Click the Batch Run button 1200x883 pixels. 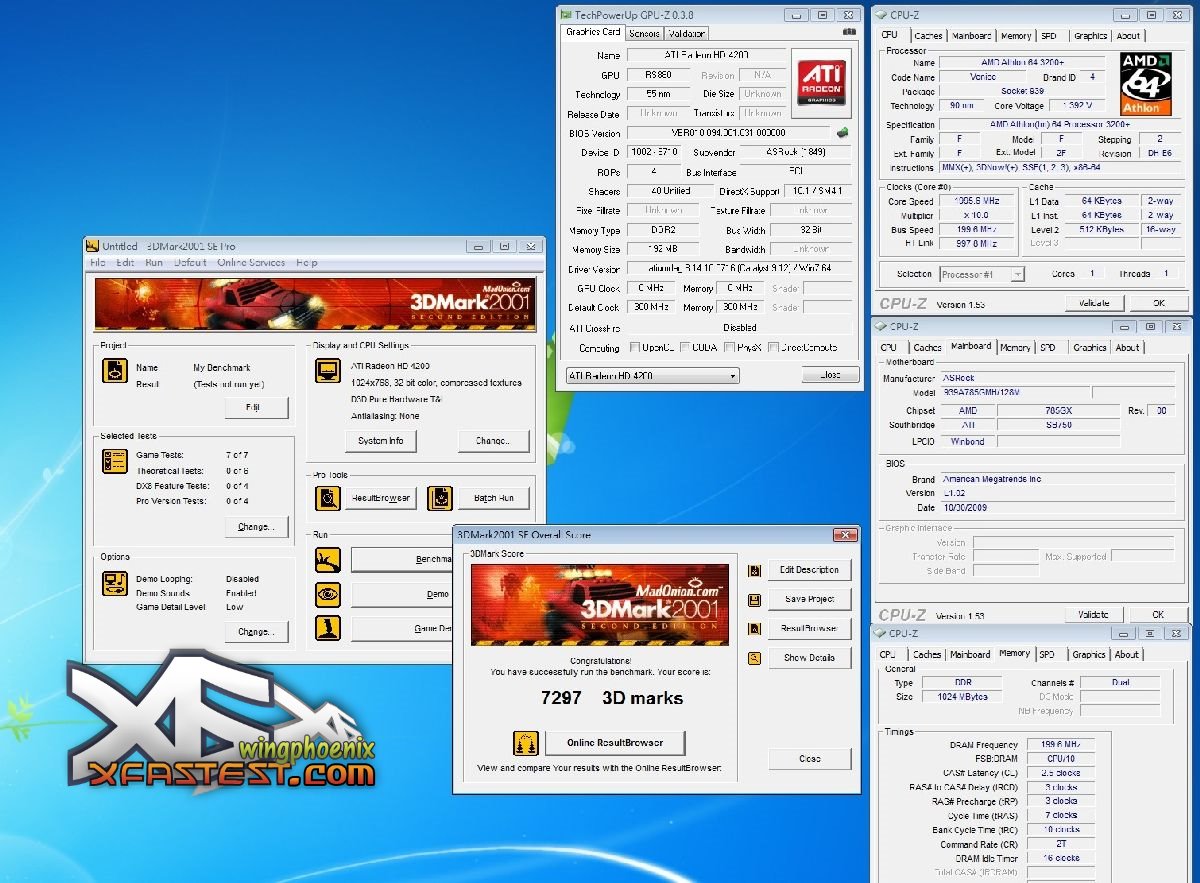pos(494,498)
